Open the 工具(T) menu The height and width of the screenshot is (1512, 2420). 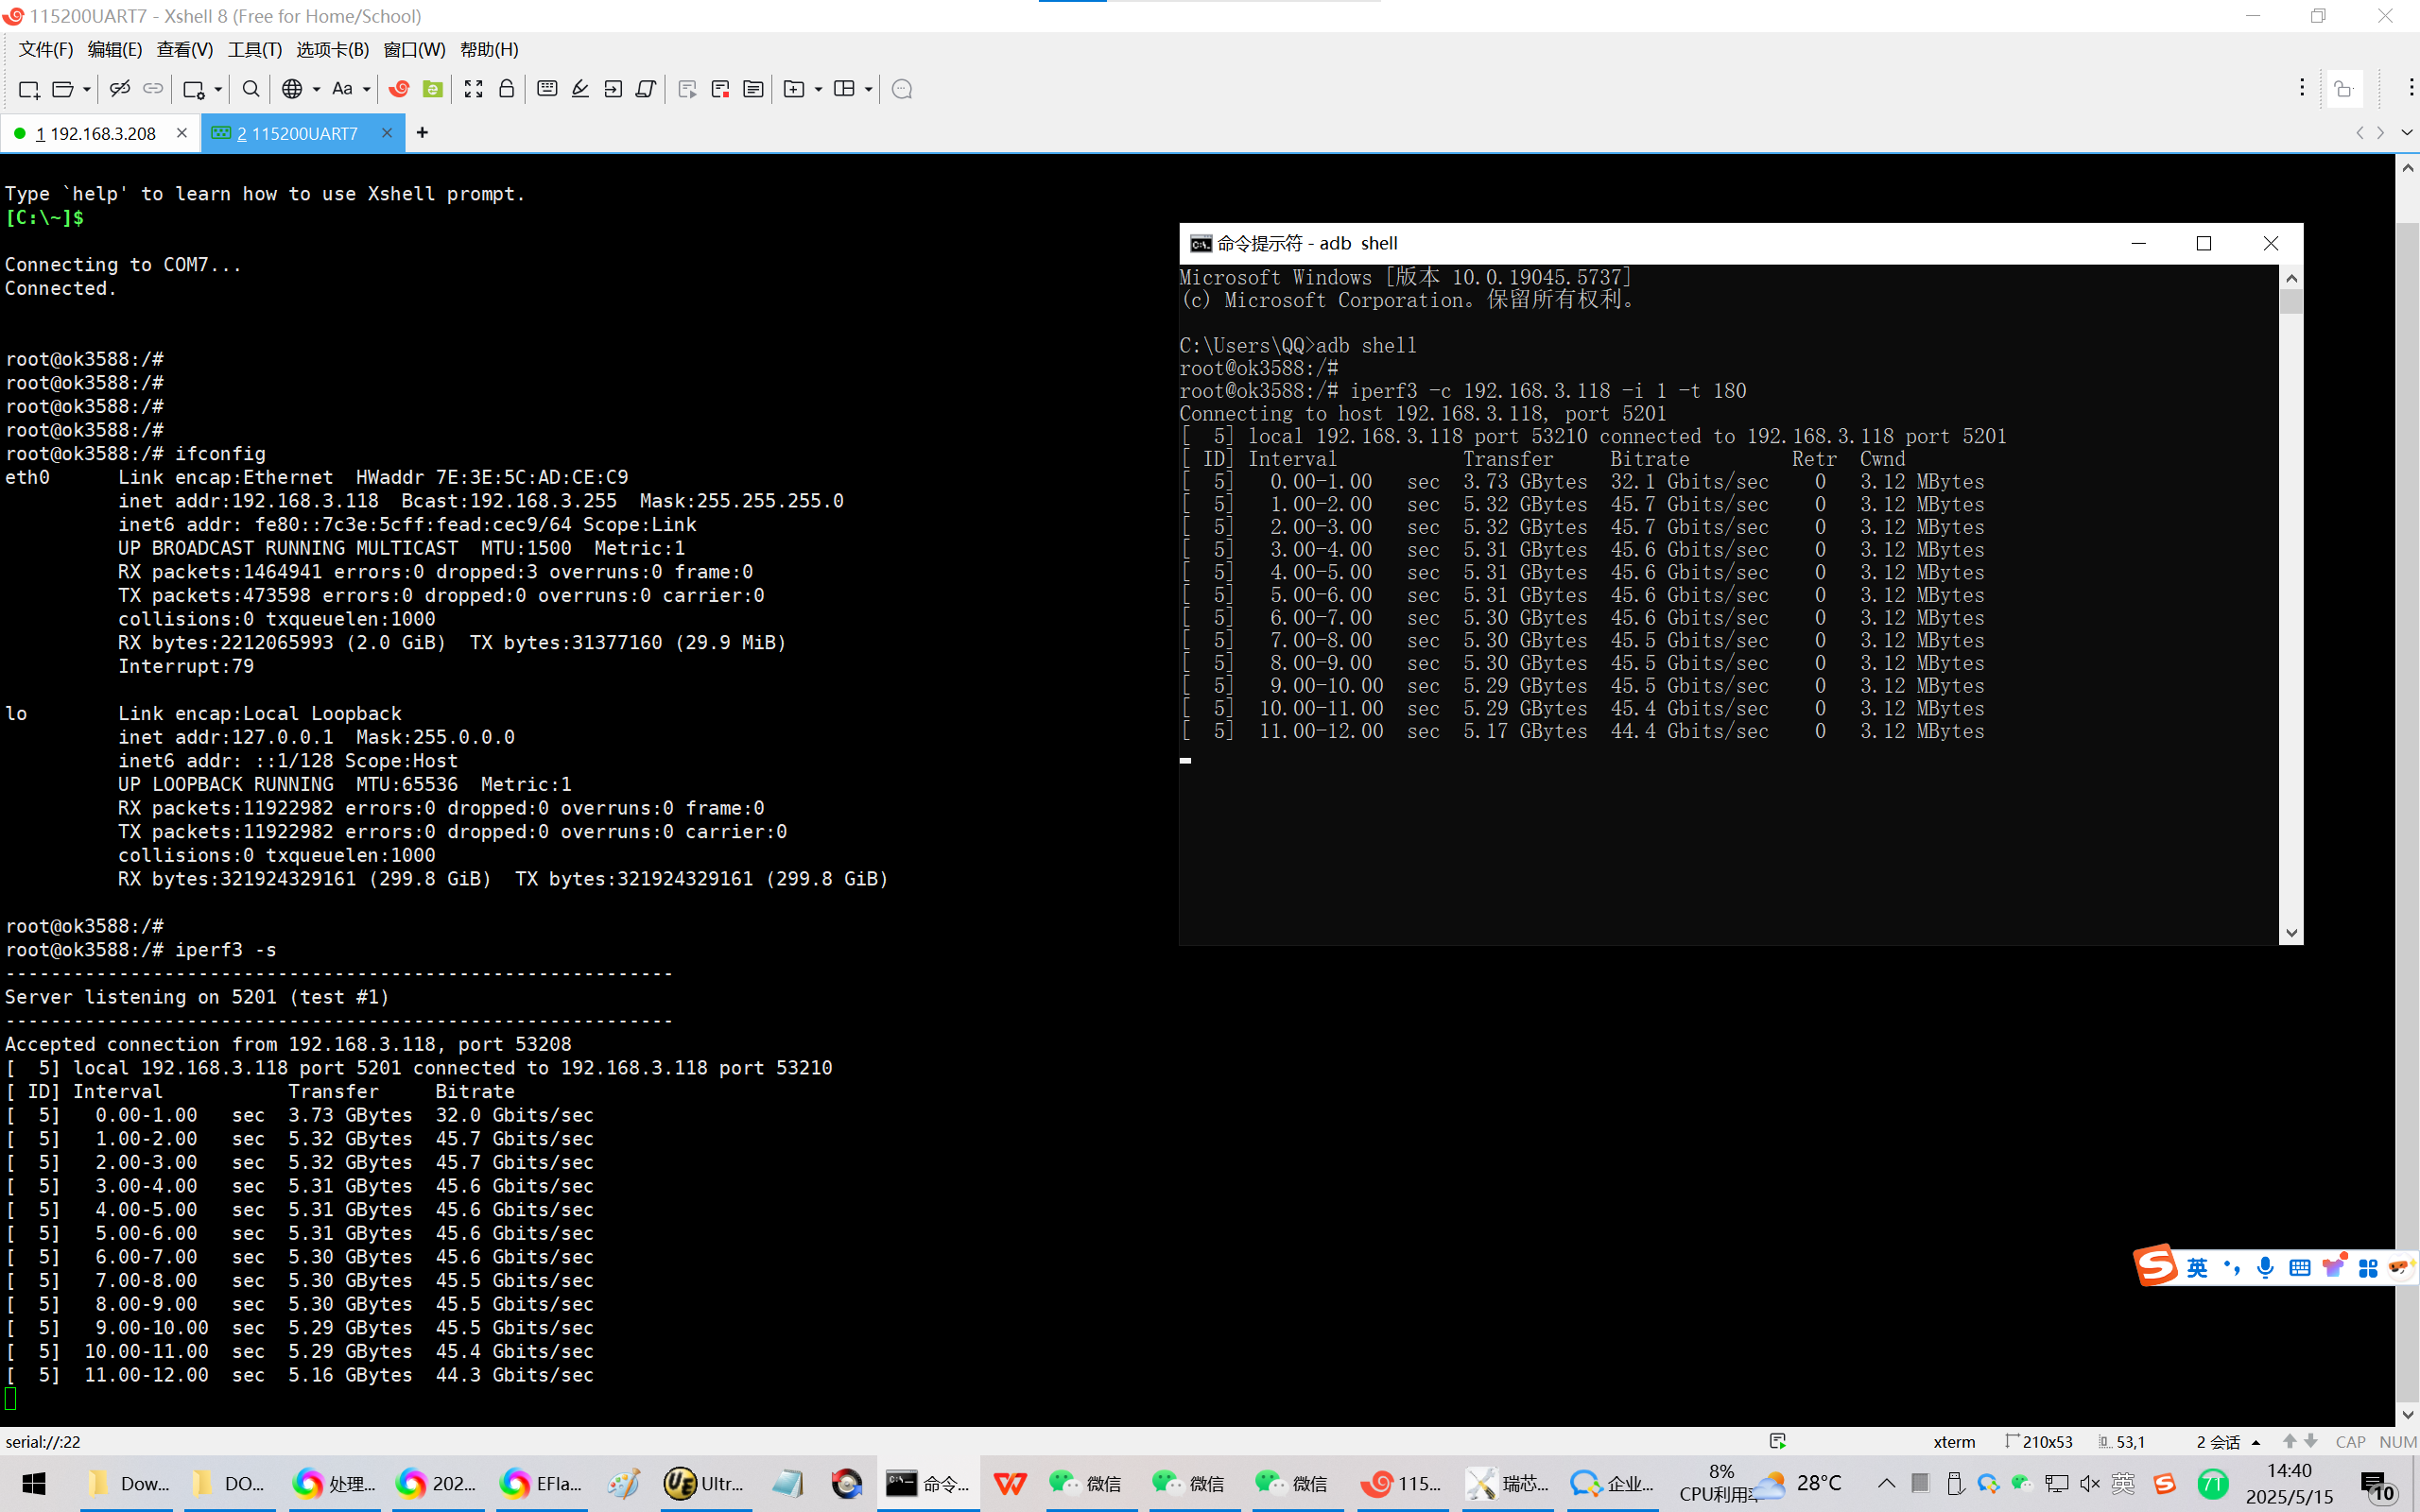254,49
